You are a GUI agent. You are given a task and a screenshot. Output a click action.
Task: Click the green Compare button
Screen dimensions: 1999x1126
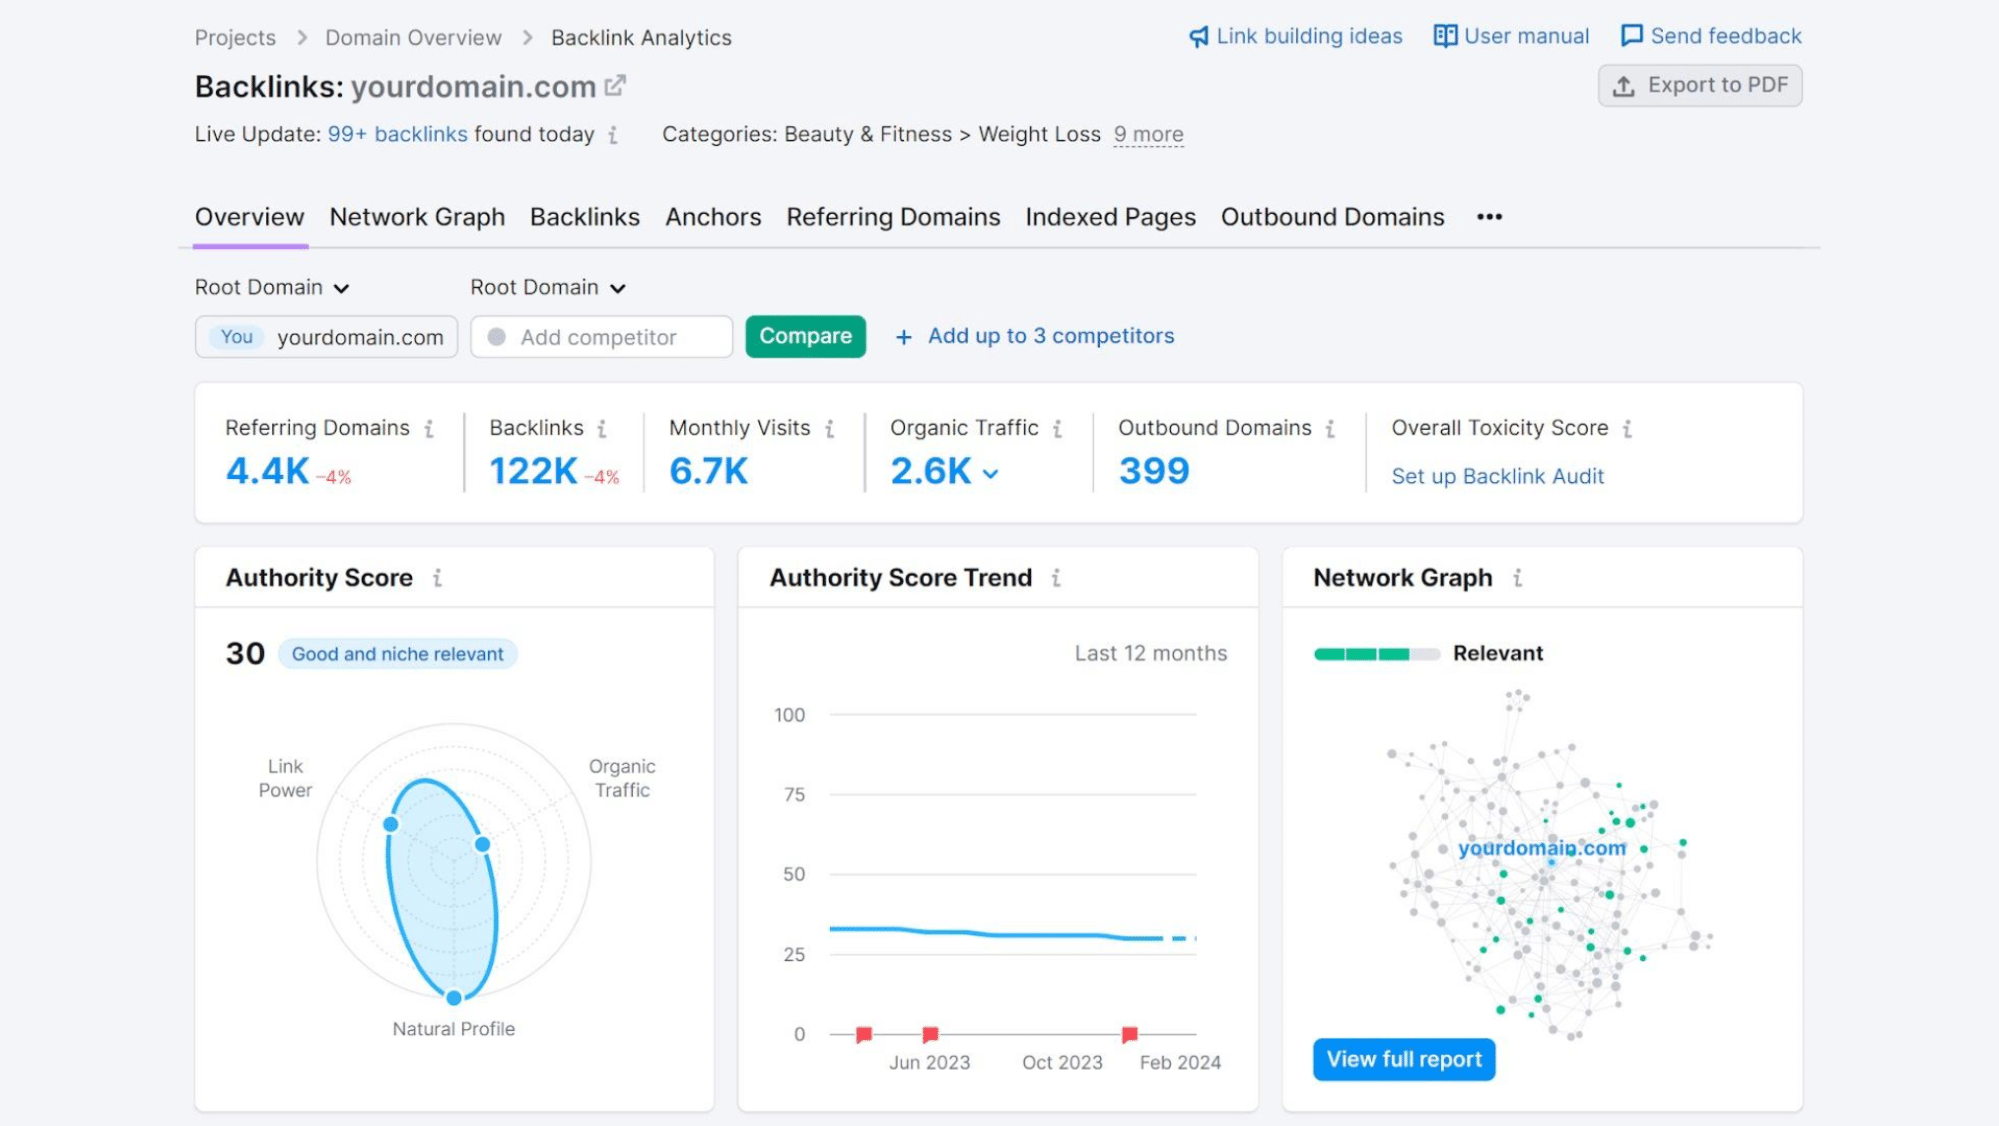point(805,336)
